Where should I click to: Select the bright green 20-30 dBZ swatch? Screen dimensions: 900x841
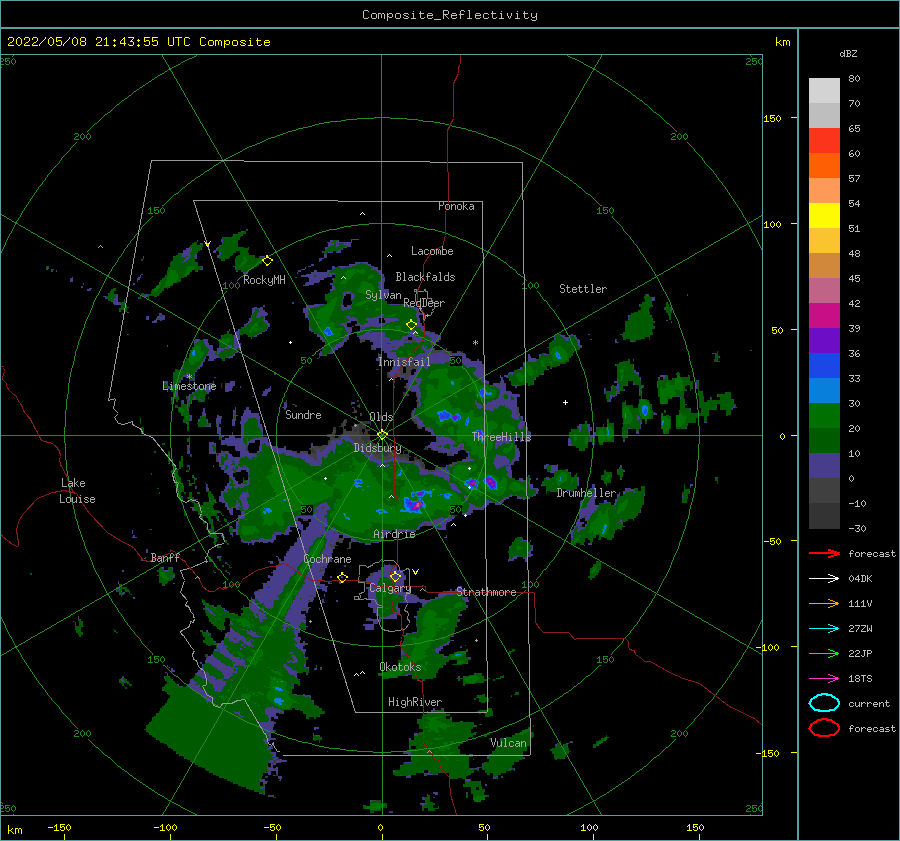[x=824, y=416]
